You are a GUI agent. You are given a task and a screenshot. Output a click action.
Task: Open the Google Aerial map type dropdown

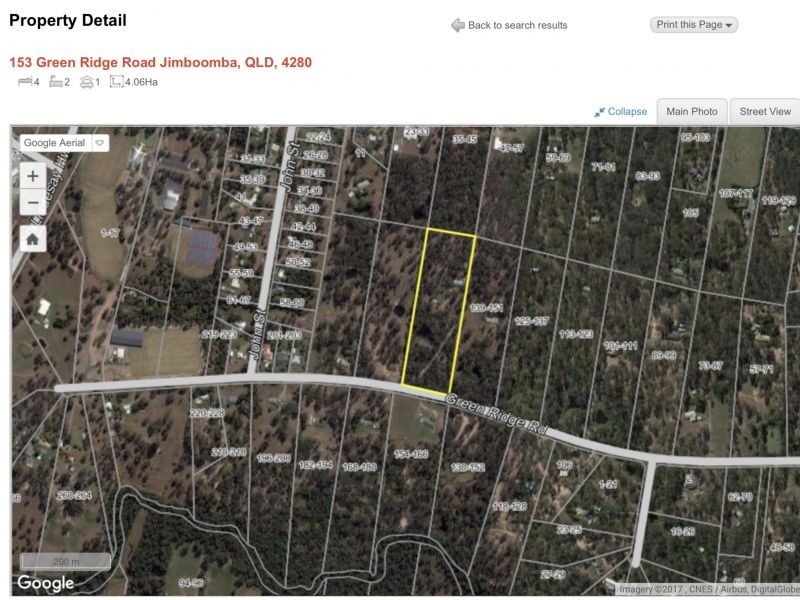pos(64,143)
